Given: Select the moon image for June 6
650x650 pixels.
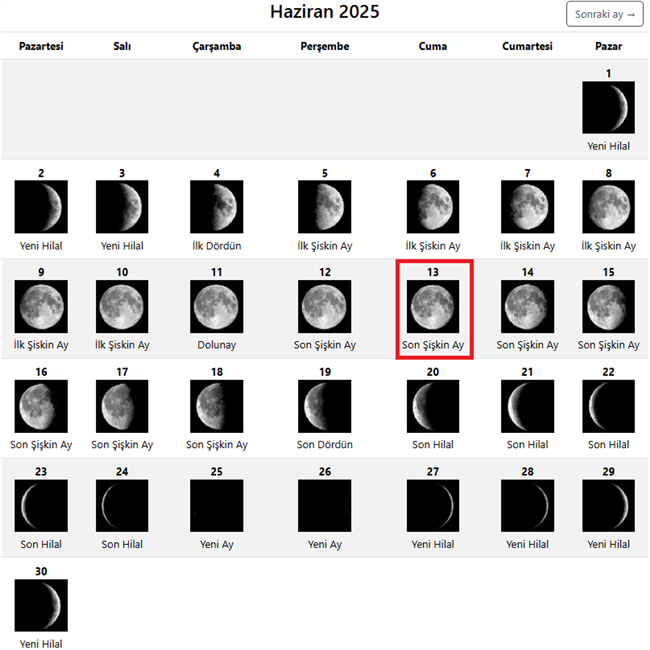Looking at the screenshot, I should point(433,207).
